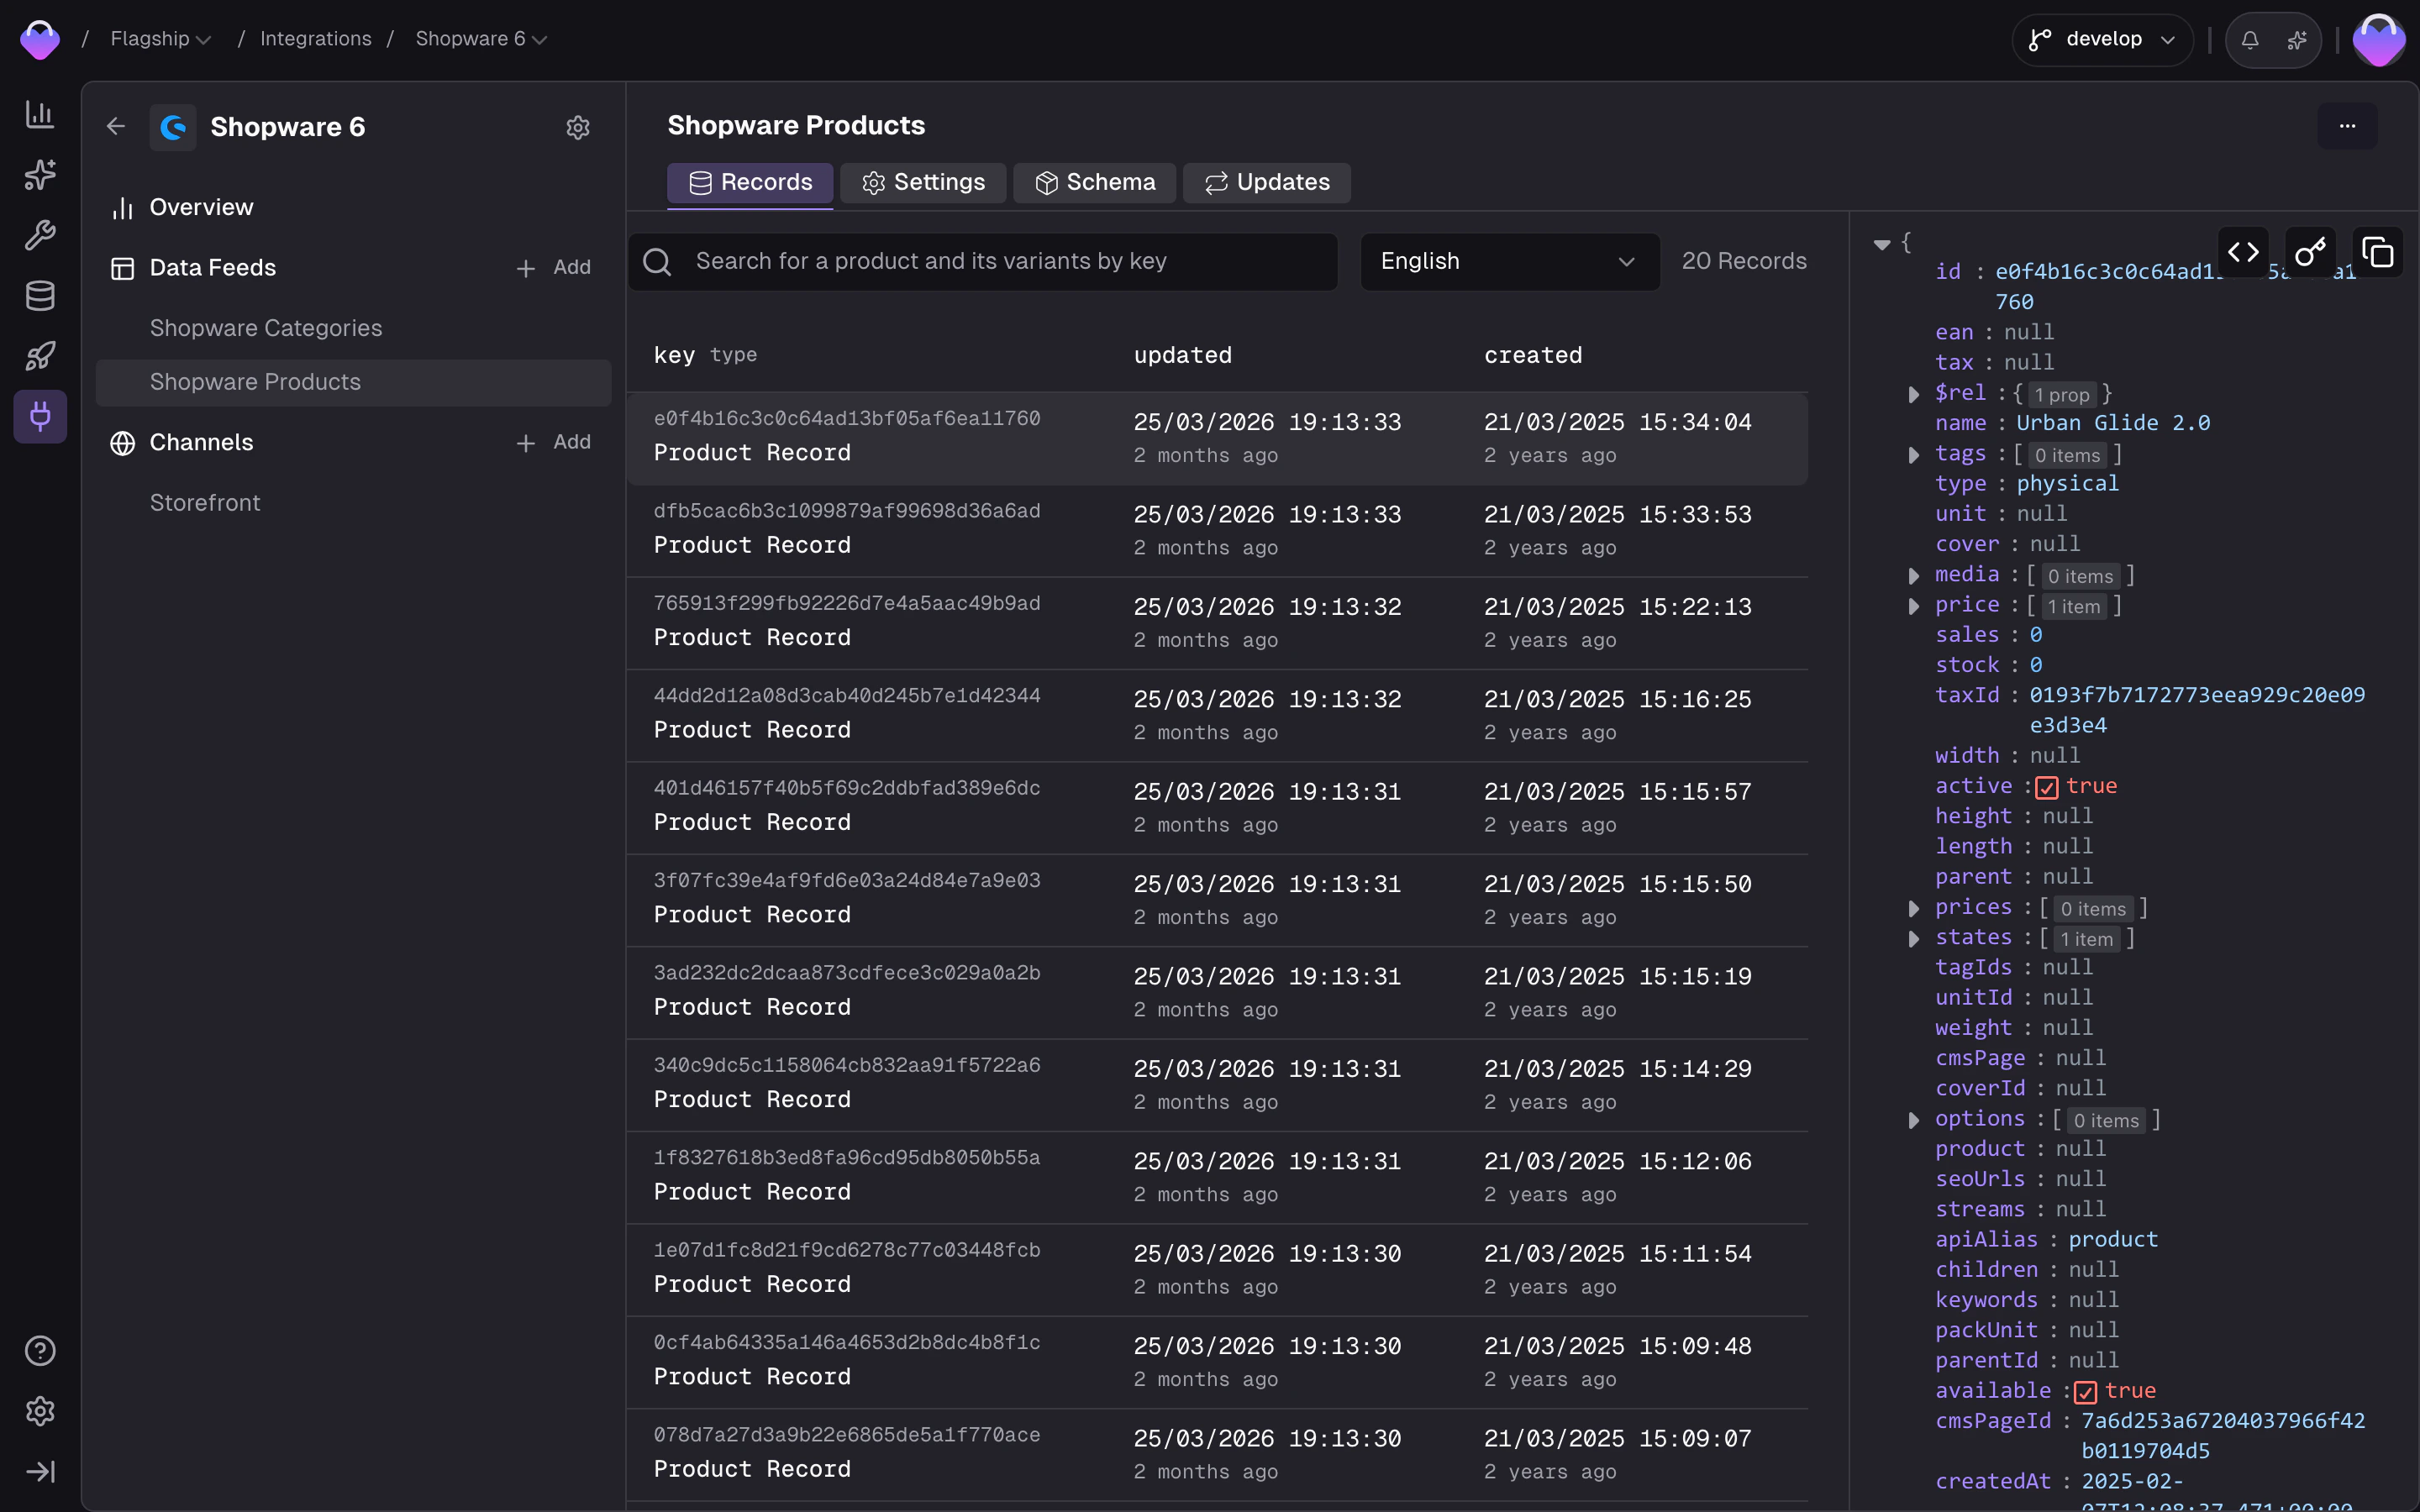
Task: Expand the options array
Action: tap(1913, 1120)
